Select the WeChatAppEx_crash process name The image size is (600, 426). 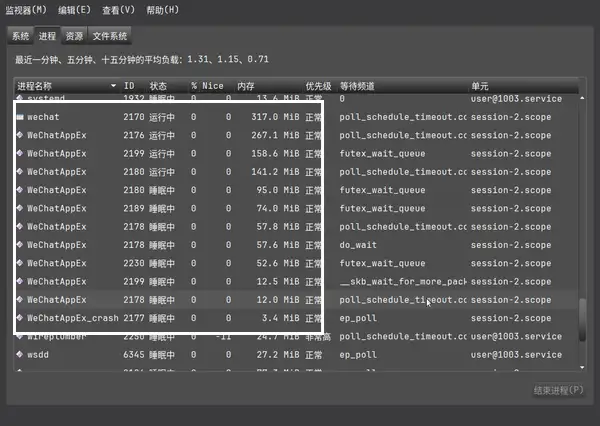click(73, 318)
